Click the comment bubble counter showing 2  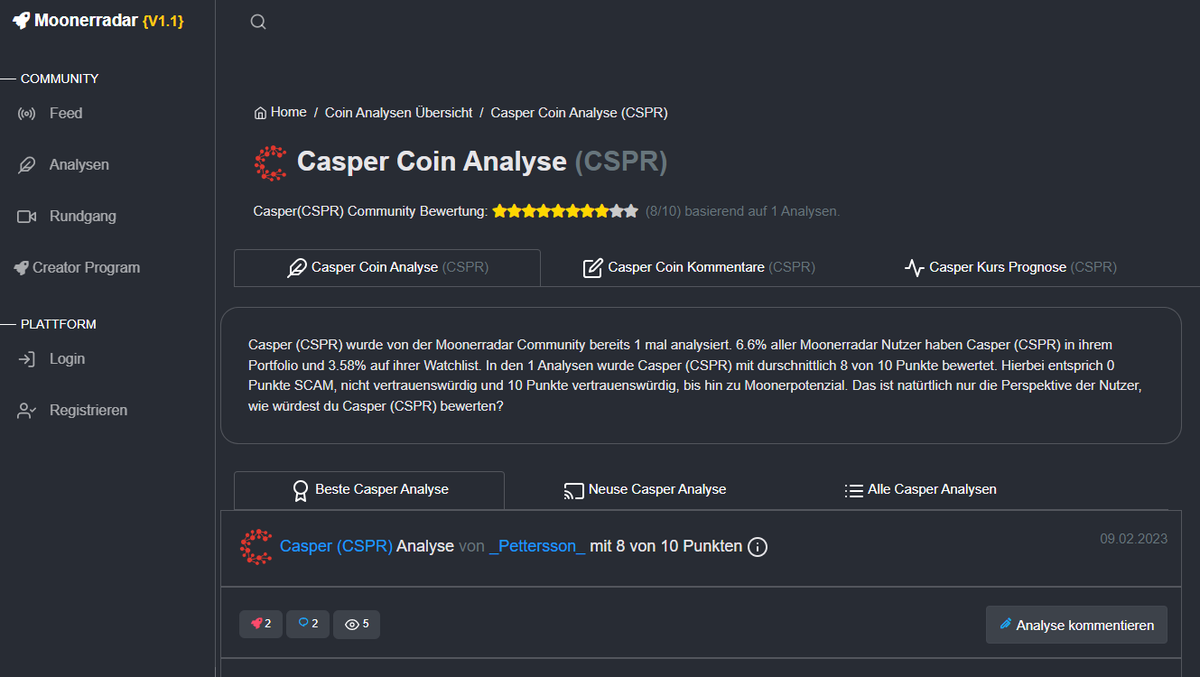(308, 624)
